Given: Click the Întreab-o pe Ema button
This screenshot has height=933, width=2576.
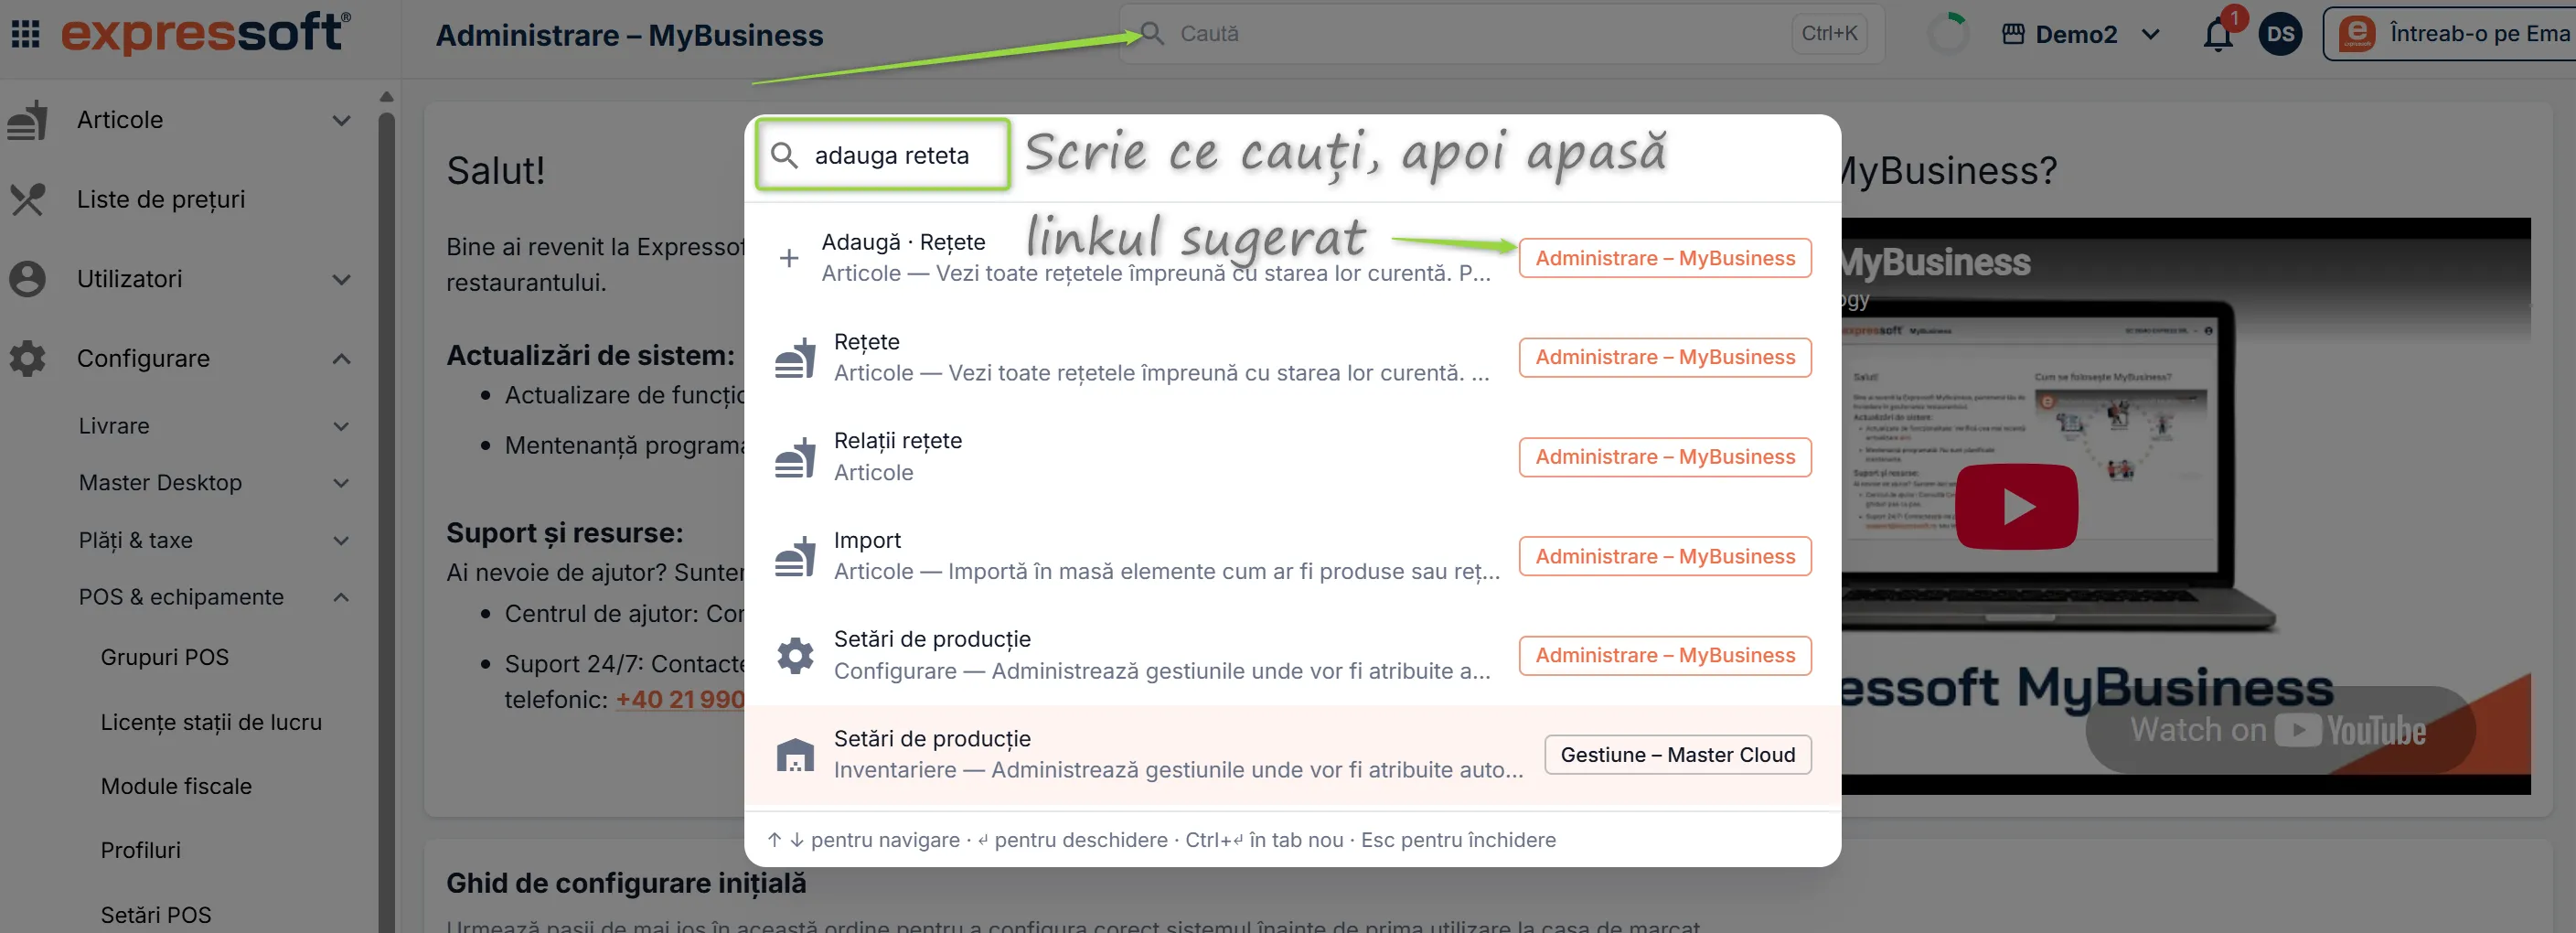Looking at the screenshot, I should click(2450, 34).
